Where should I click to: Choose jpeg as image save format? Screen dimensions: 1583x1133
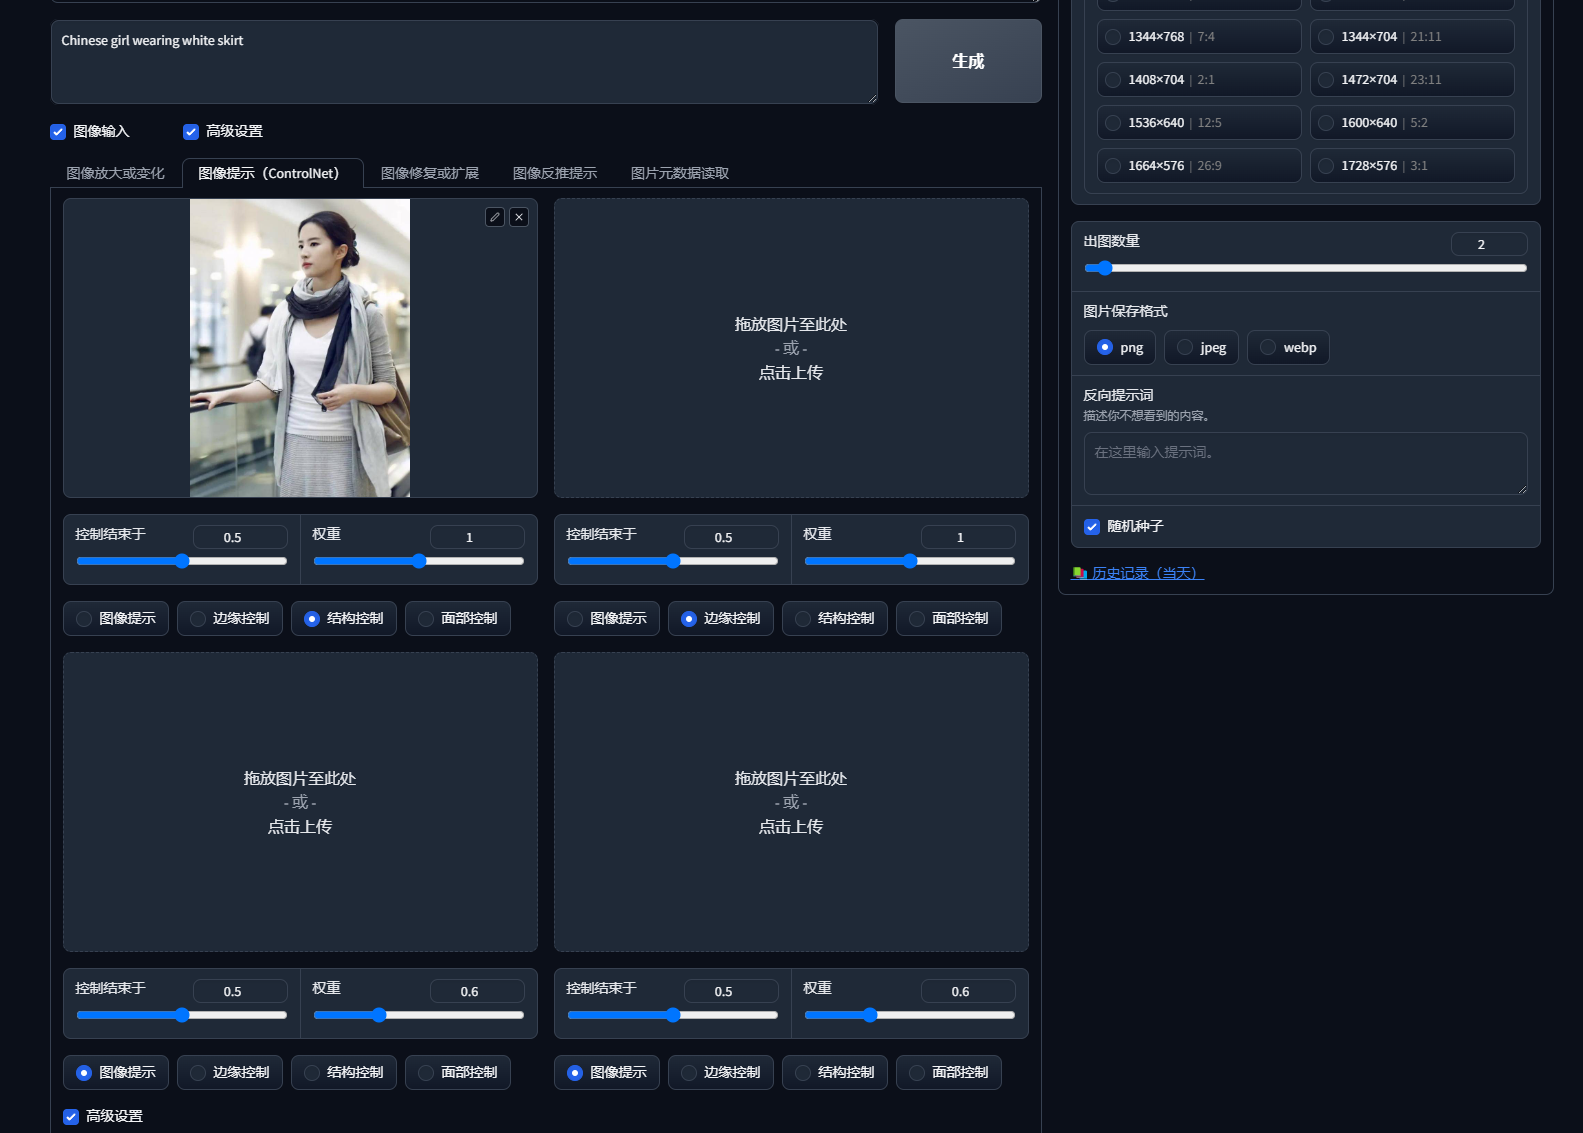tap(1202, 347)
